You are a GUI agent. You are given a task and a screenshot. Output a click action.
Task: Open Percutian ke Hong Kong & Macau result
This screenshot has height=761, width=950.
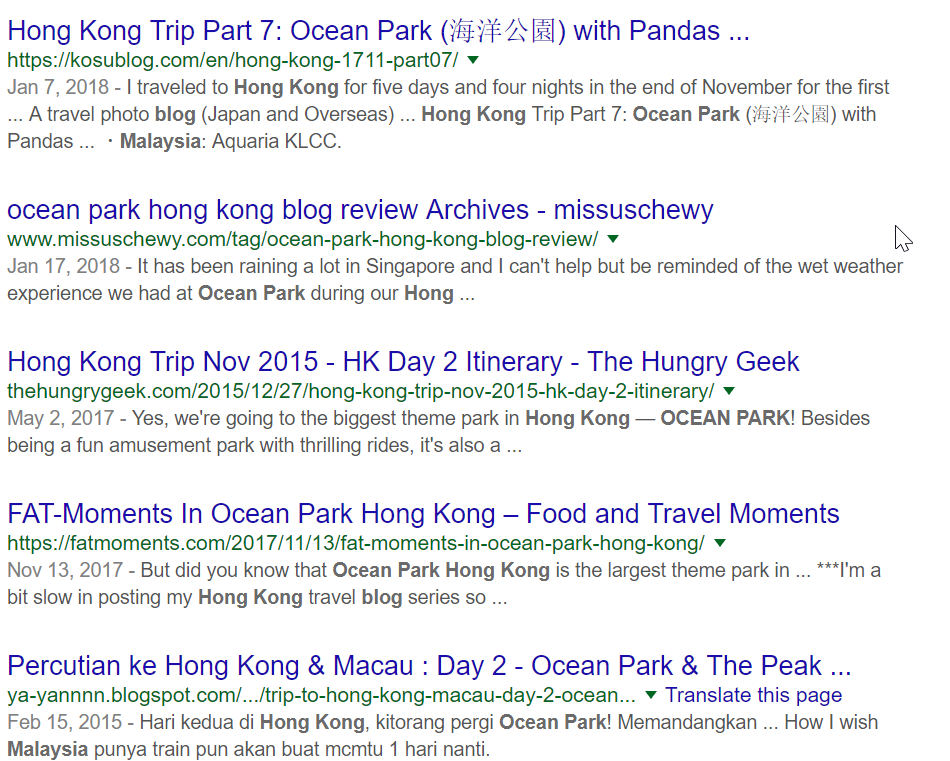tap(429, 666)
